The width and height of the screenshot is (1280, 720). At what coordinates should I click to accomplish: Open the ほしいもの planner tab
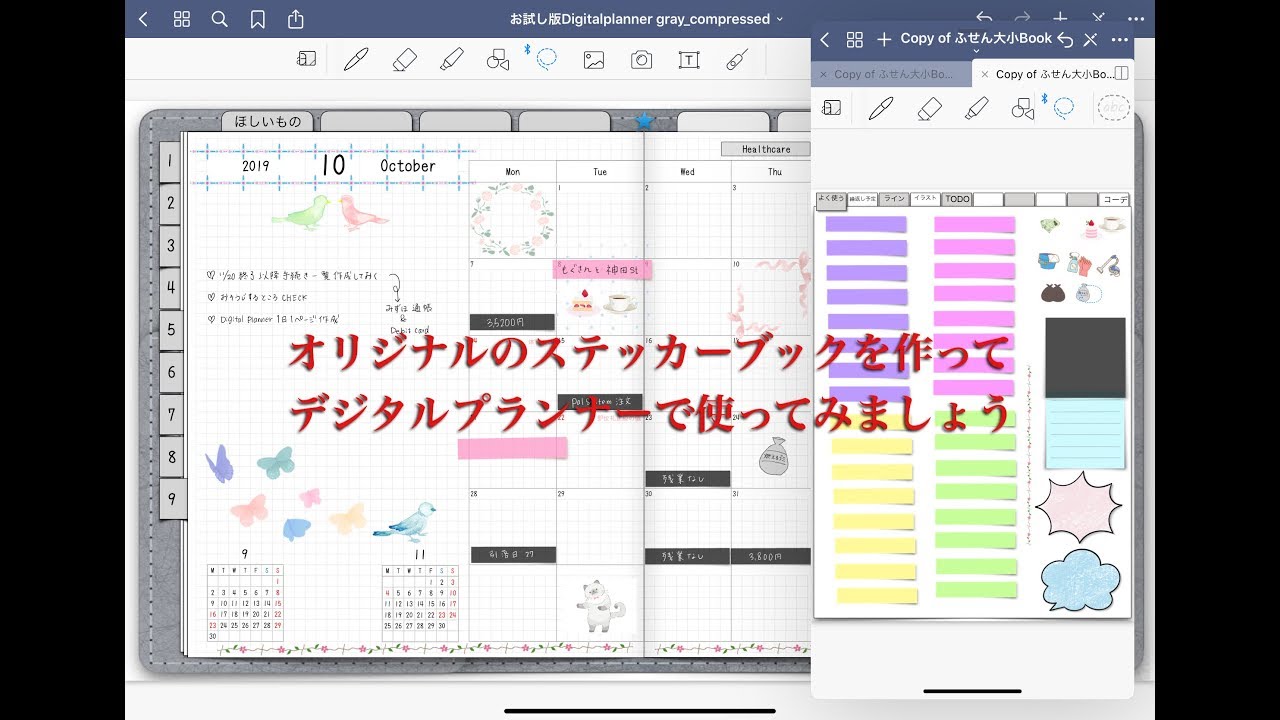click(267, 122)
